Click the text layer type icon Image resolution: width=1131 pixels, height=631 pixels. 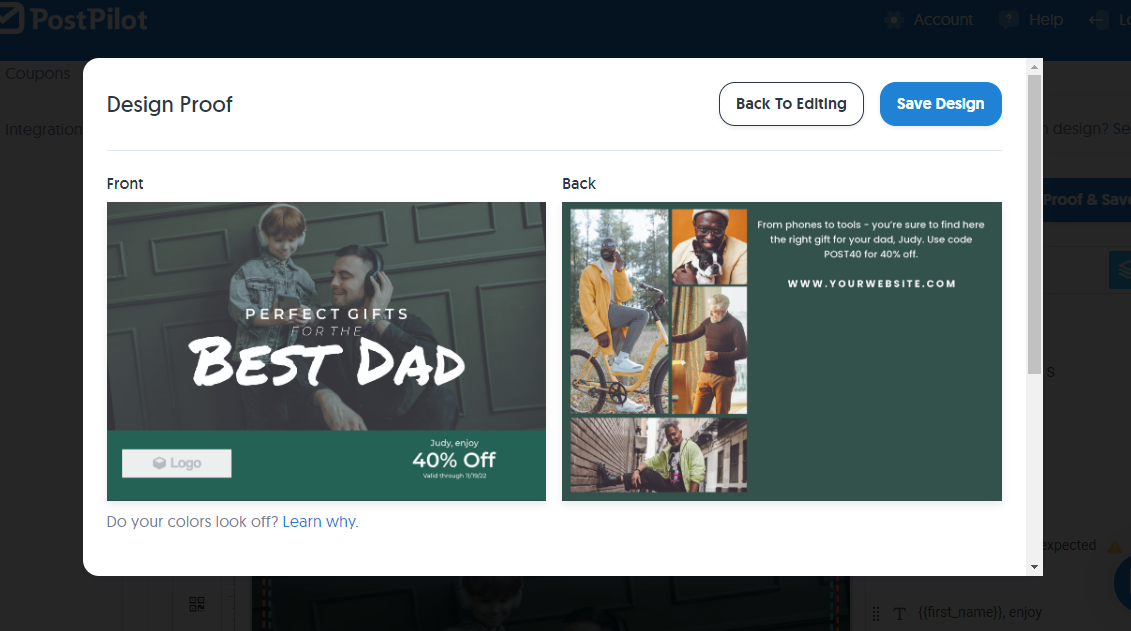click(x=899, y=614)
